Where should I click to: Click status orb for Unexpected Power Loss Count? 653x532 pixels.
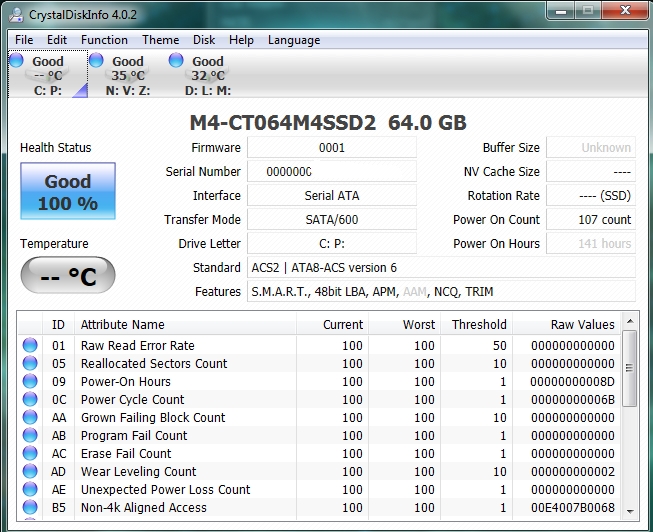pyautogui.click(x=30, y=489)
